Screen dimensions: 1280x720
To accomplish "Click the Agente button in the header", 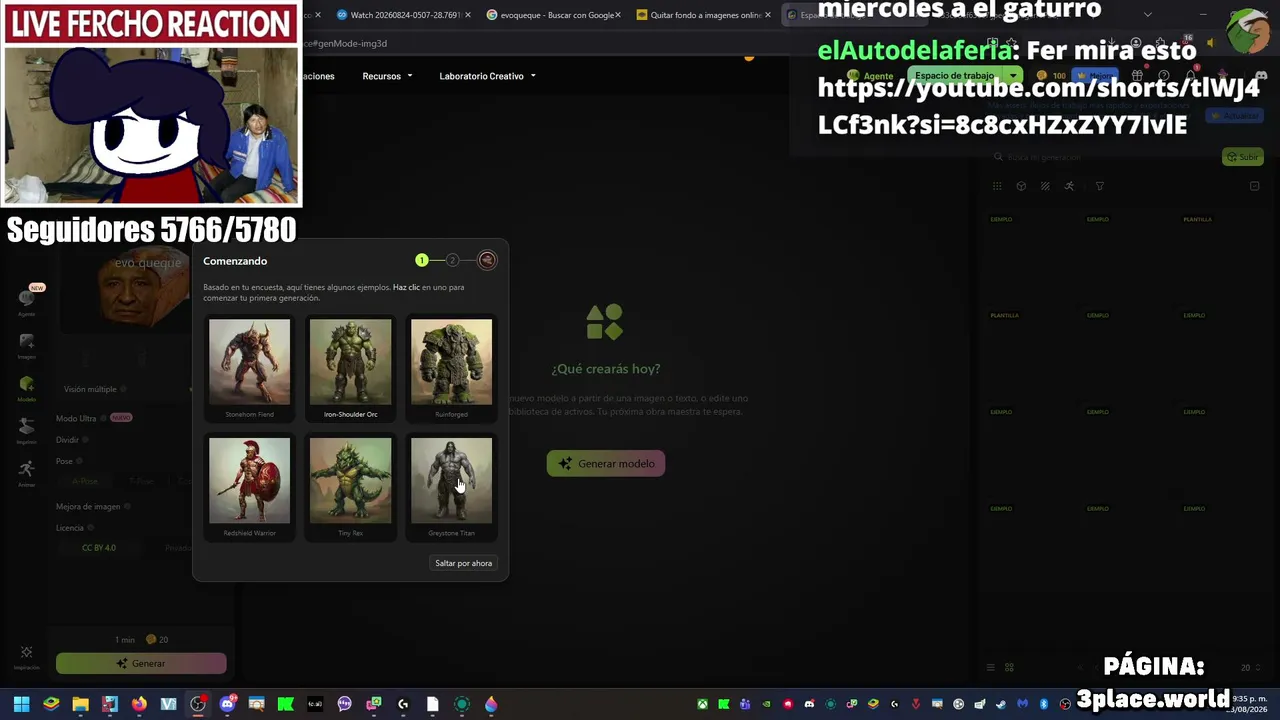I will (x=872, y=76).
